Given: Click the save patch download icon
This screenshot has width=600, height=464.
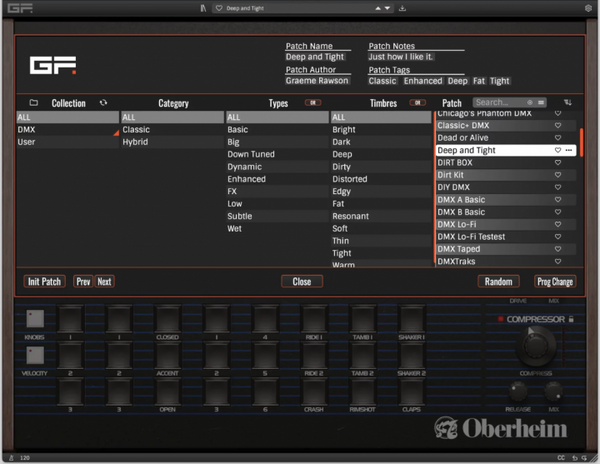Looking at the screenshot, I should tap(402, 8).
